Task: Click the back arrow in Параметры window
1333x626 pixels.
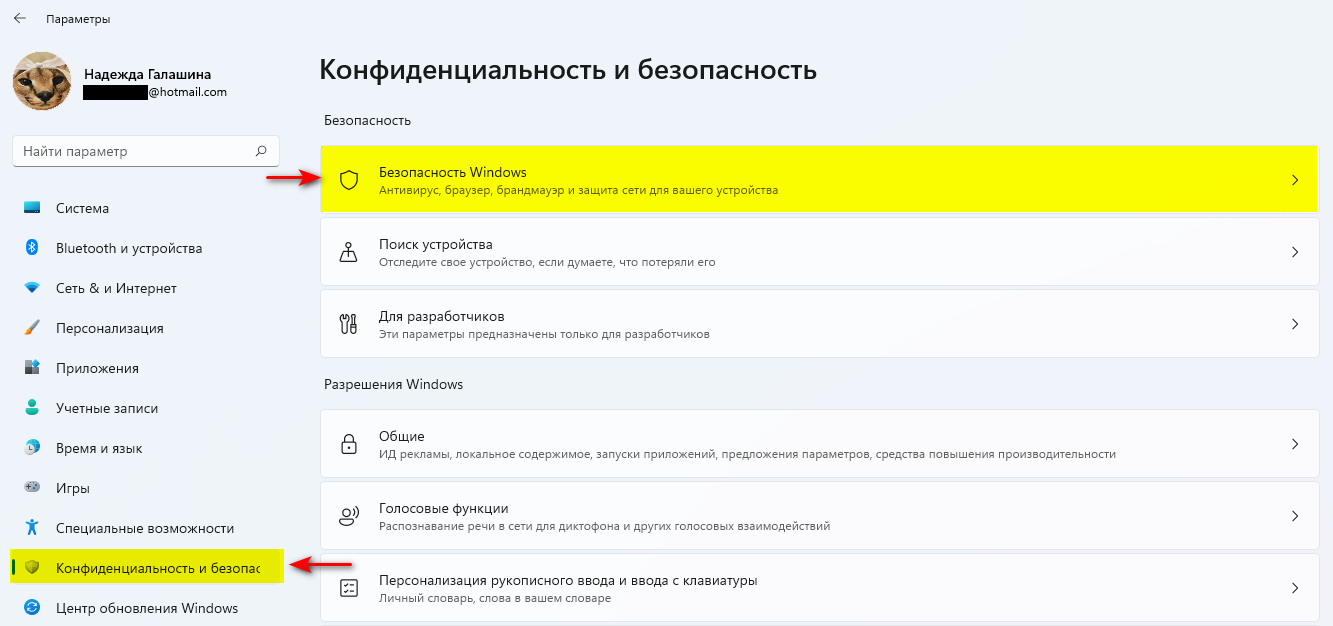Action: click(20, 18)
